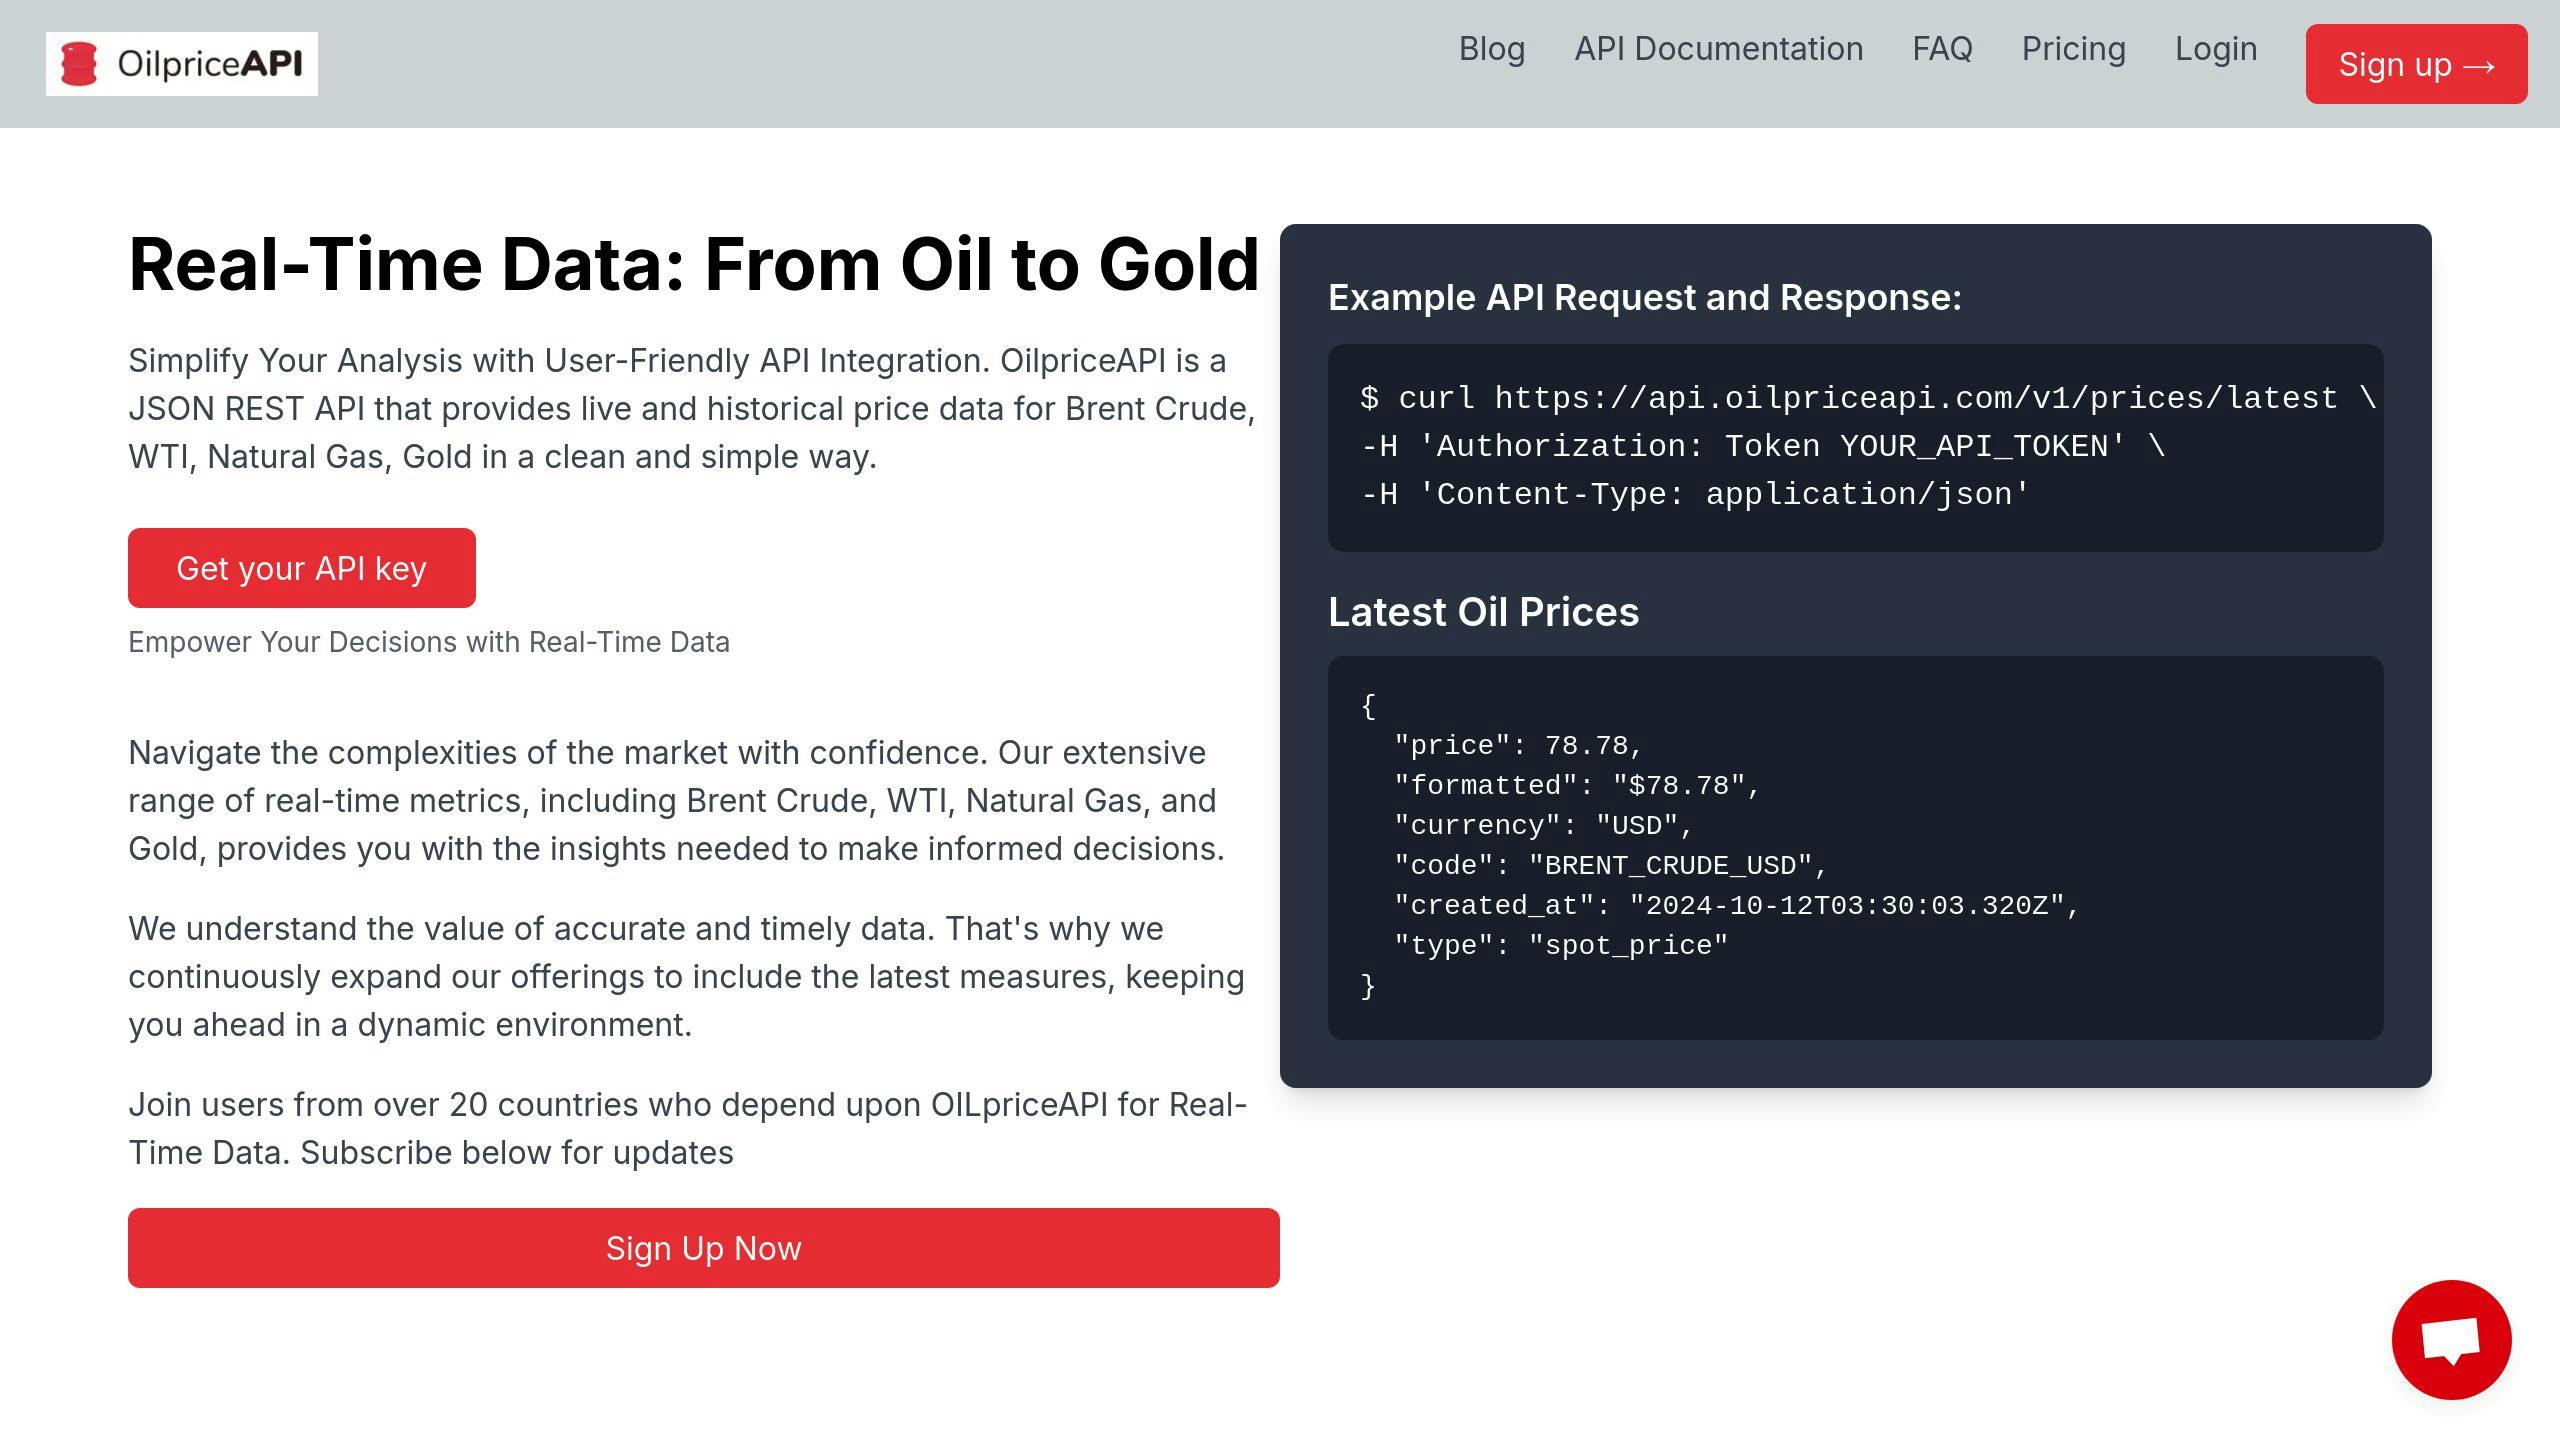Click the Sign Up Now button
This screenshot has height=1440, width=2560.
click(x=704, y=1248)
